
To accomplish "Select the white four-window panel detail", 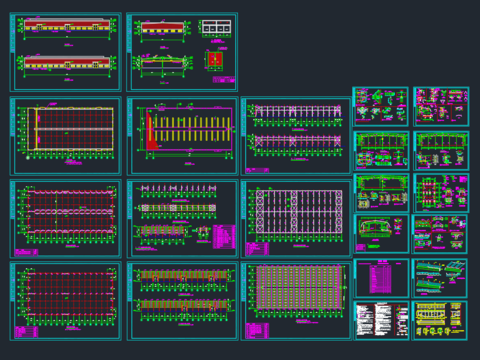I will pyautogui.click(x=216, y=27).
